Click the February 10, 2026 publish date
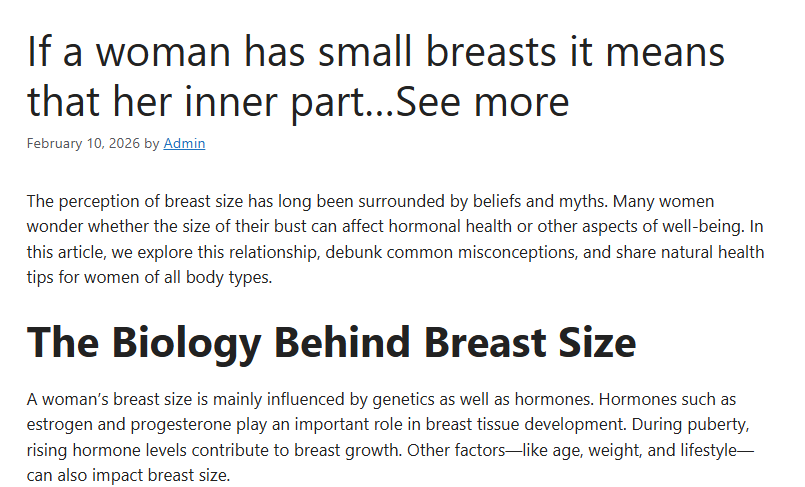 coord(83,143)
